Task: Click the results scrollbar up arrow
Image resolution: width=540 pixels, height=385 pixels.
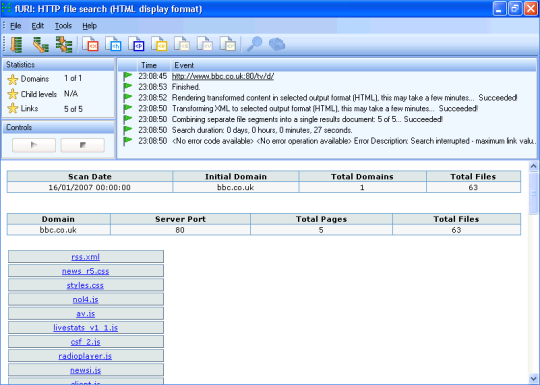Action: point(533,166)
